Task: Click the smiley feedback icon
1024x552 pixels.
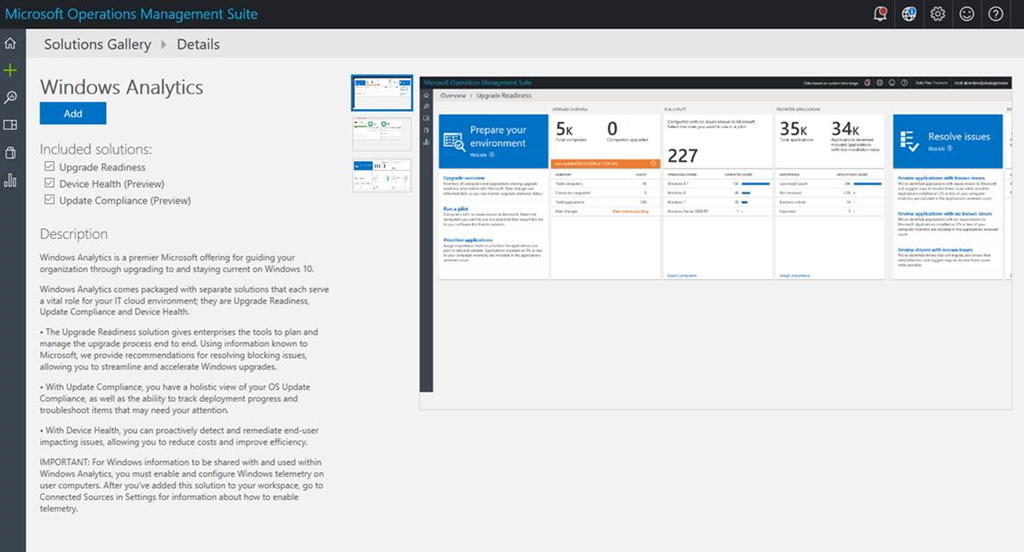Action: point(967,14)
